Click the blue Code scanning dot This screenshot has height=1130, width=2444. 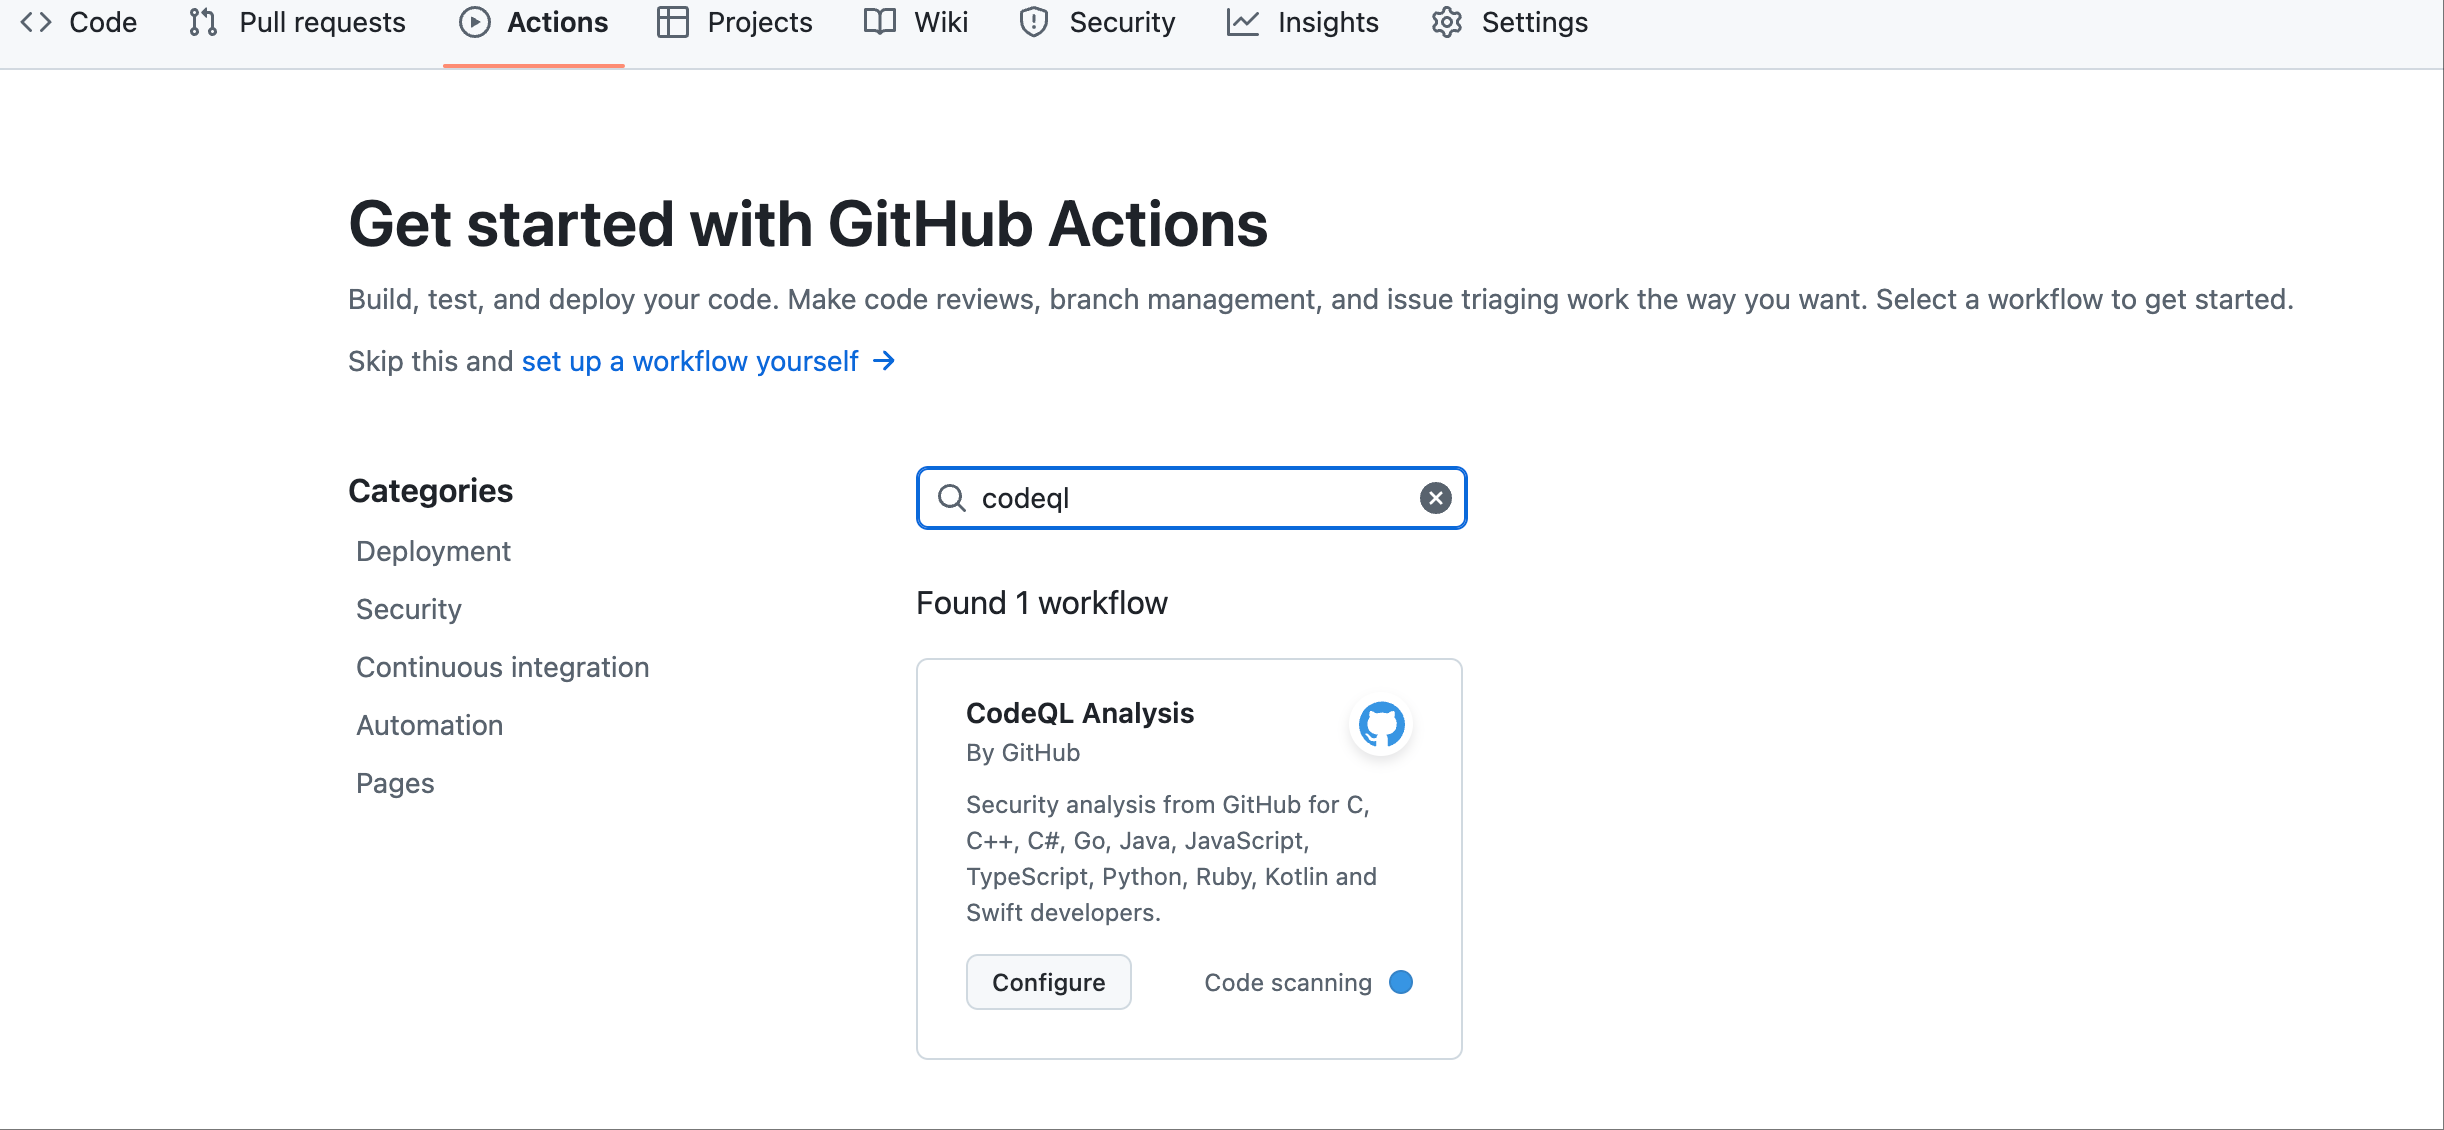(1401, 982)
